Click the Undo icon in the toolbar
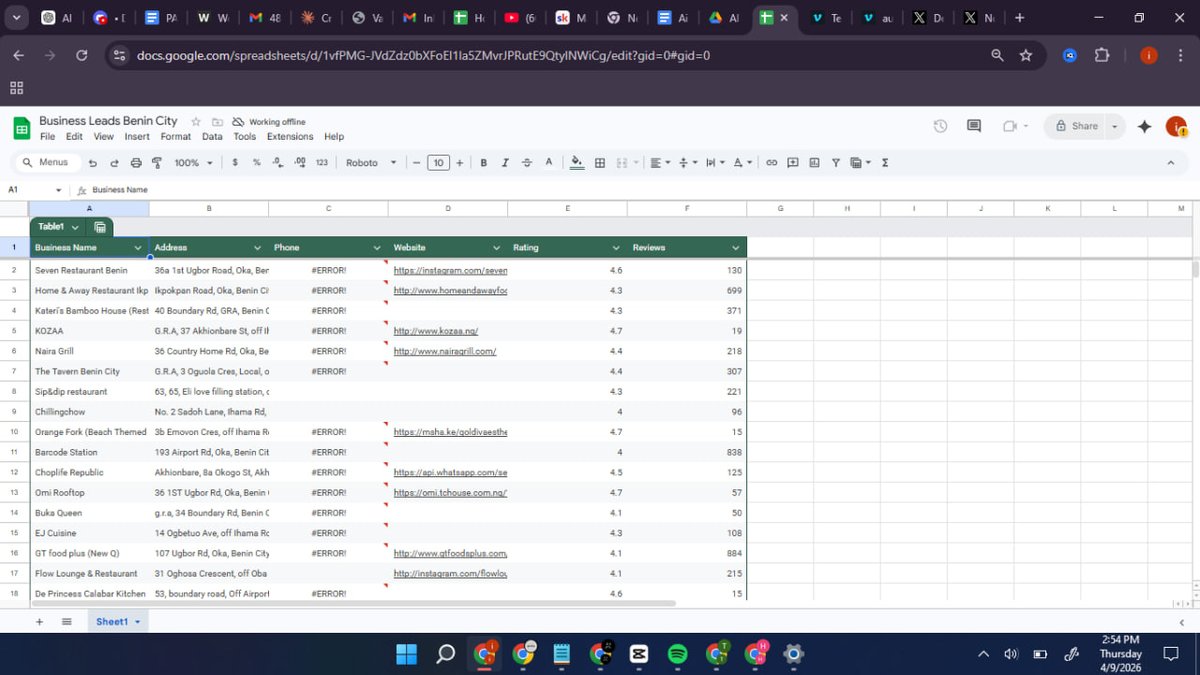The image size is (1200, 675). 92,163
